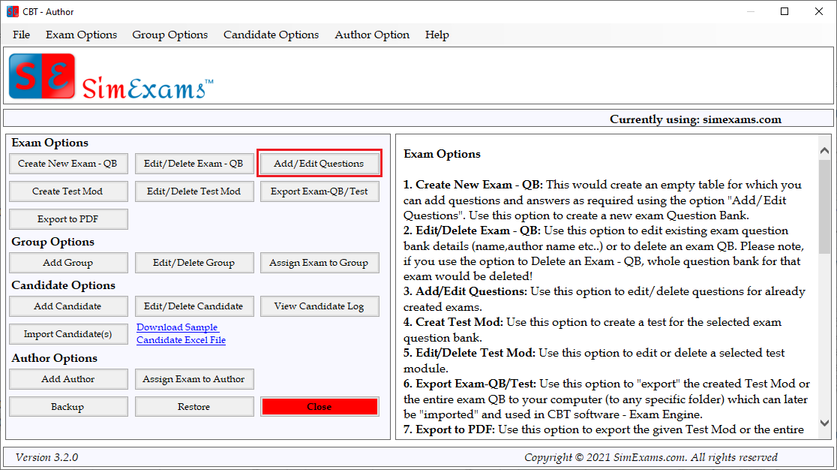Open View Candidate Log
The width and height of the screenshot is (837, 470).
(319, 307)
